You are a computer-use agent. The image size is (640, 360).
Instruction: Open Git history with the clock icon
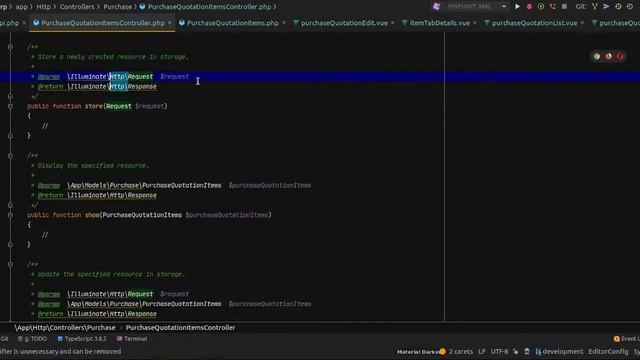618,7
